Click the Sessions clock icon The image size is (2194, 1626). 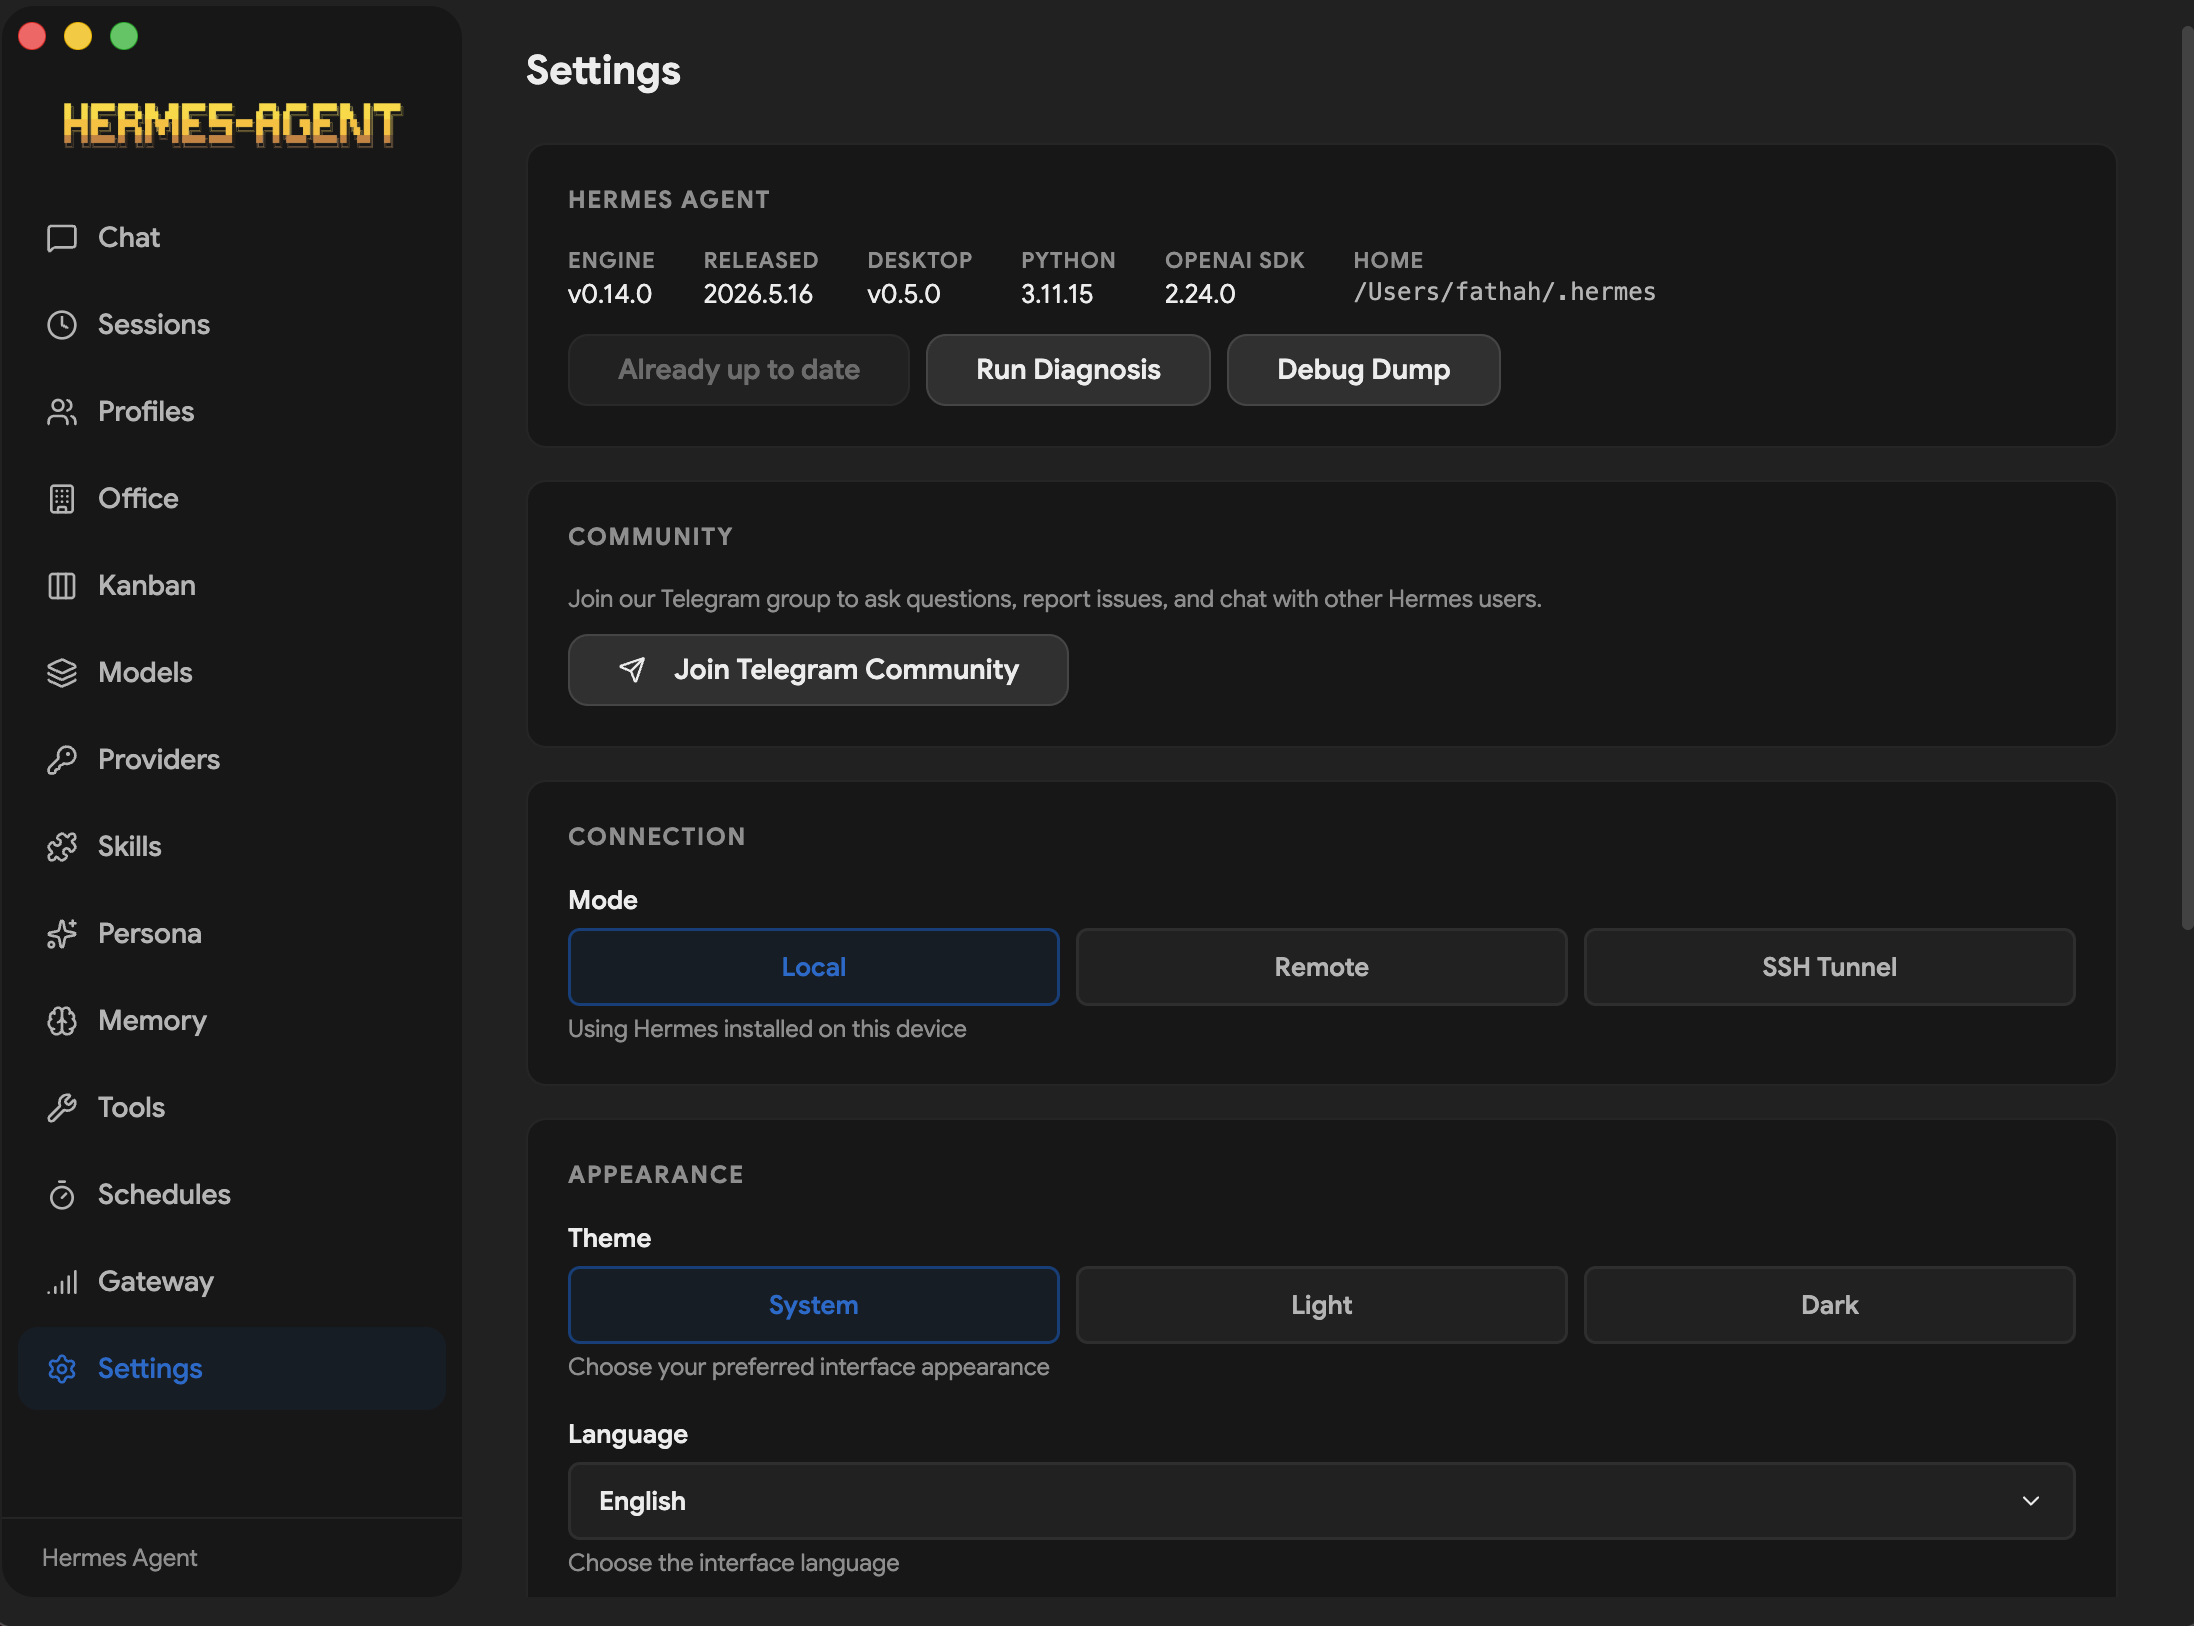coord(62,325)
